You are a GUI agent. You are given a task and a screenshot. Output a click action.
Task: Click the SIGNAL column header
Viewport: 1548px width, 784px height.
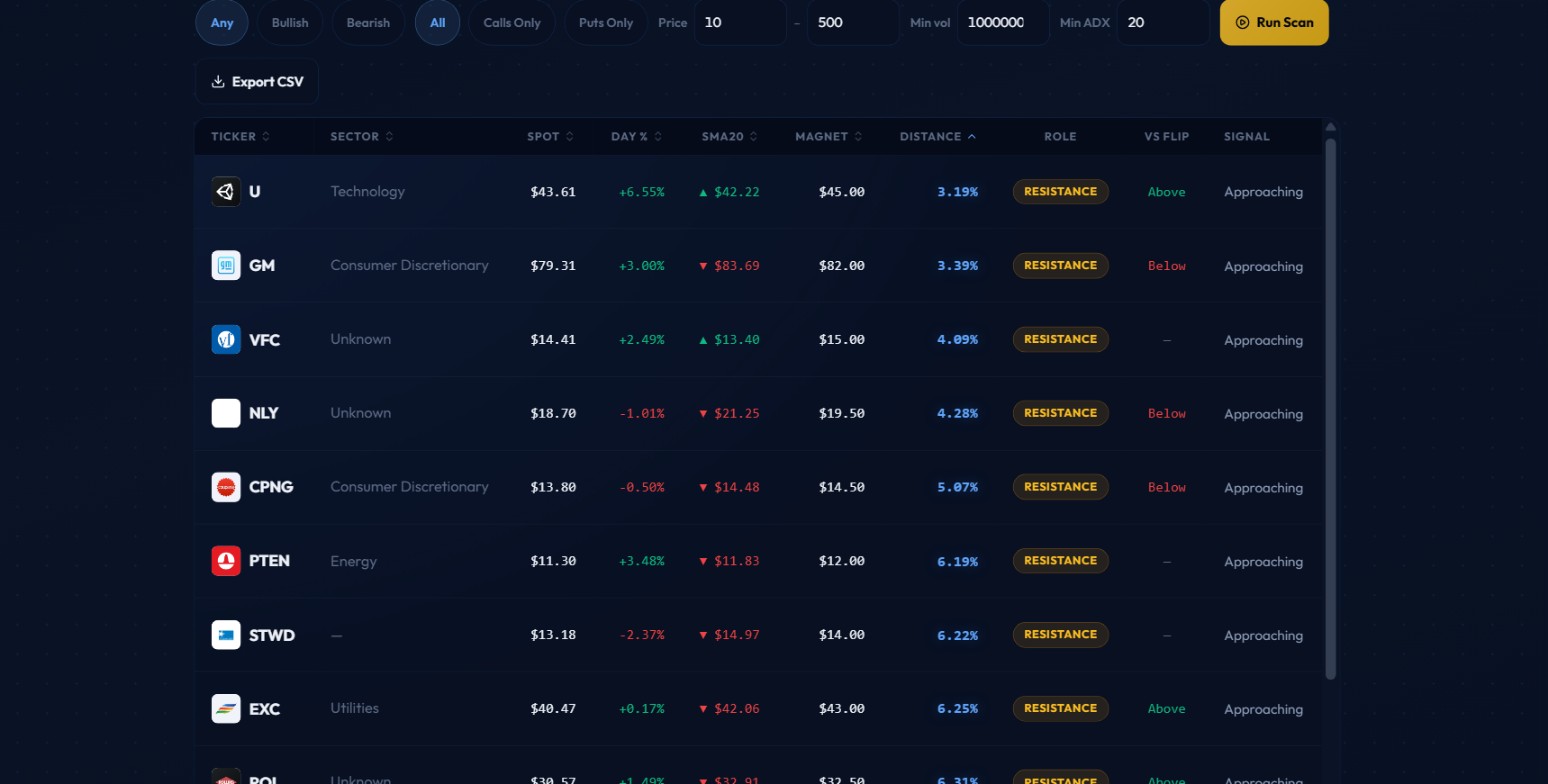[x=1246, y=136]
